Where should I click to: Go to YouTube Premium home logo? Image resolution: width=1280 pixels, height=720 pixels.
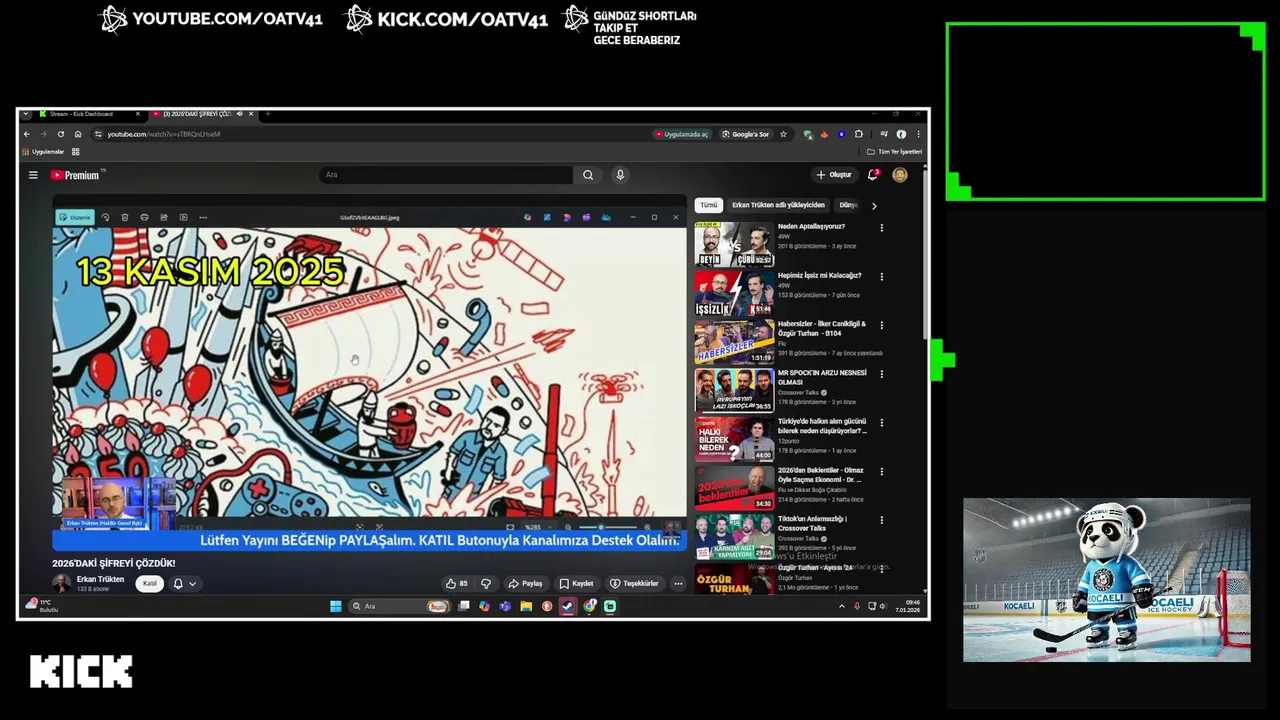pos(75,175)
